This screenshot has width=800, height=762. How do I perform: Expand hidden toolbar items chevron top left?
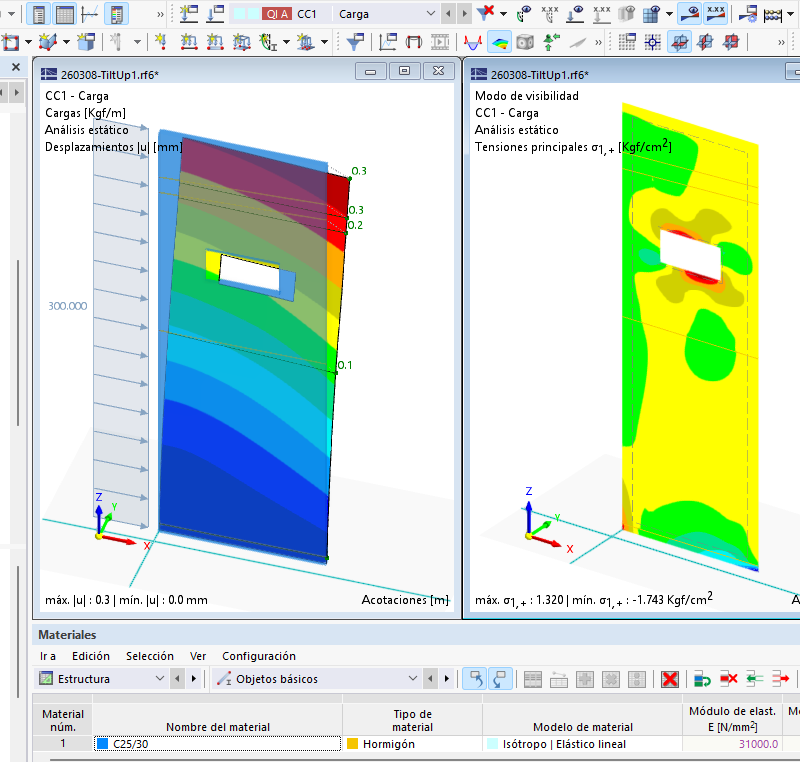160,14
